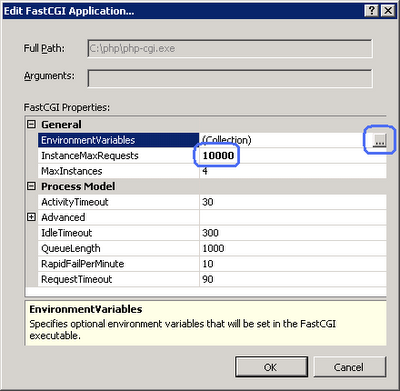Edit the ActivityTimeout value 30

(293, 202)
